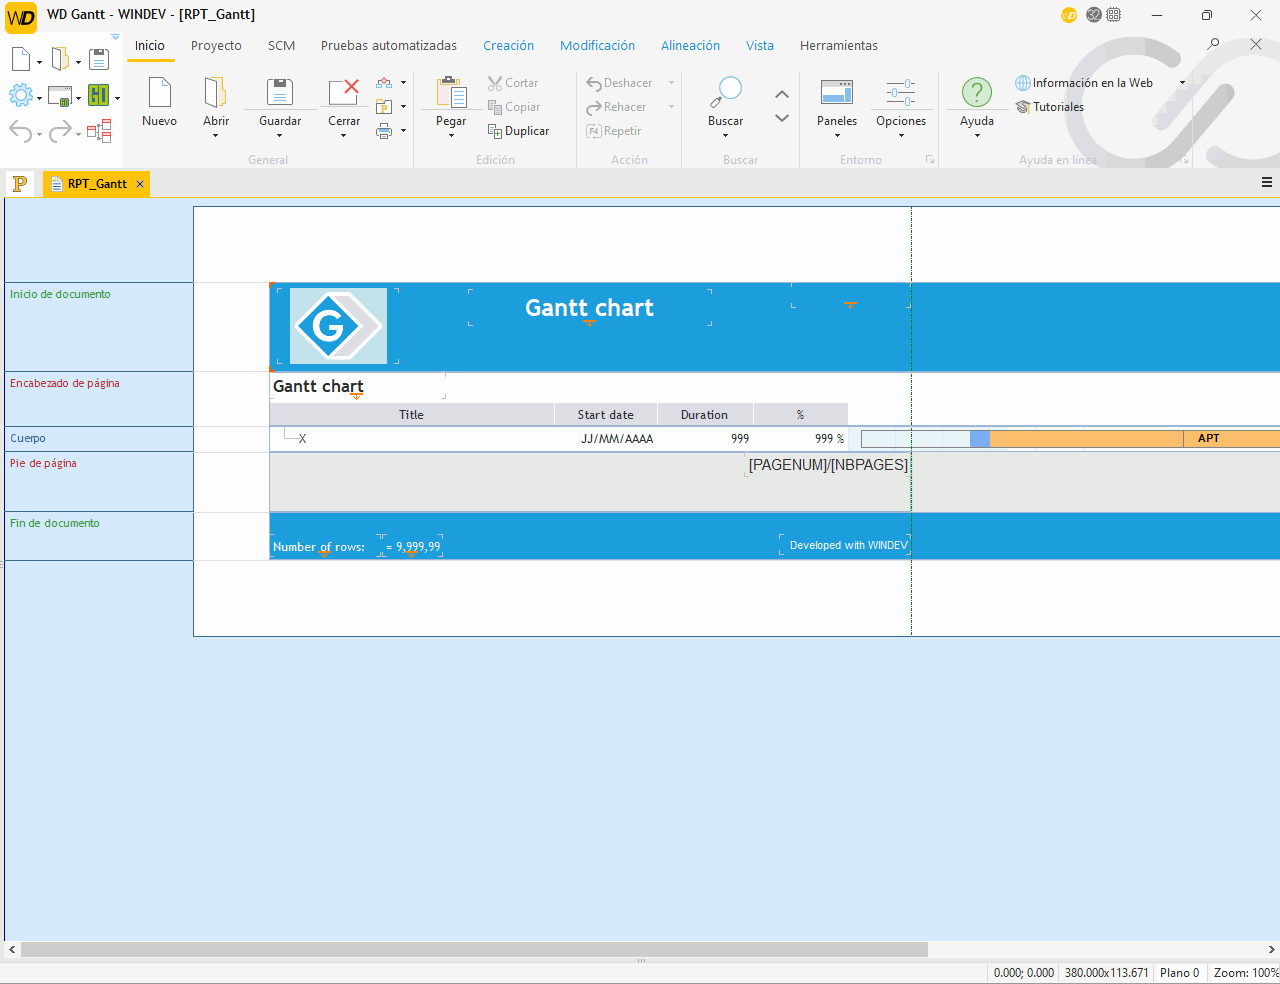
Task: Click the find previous up chevron
Action: pos(782,94)
